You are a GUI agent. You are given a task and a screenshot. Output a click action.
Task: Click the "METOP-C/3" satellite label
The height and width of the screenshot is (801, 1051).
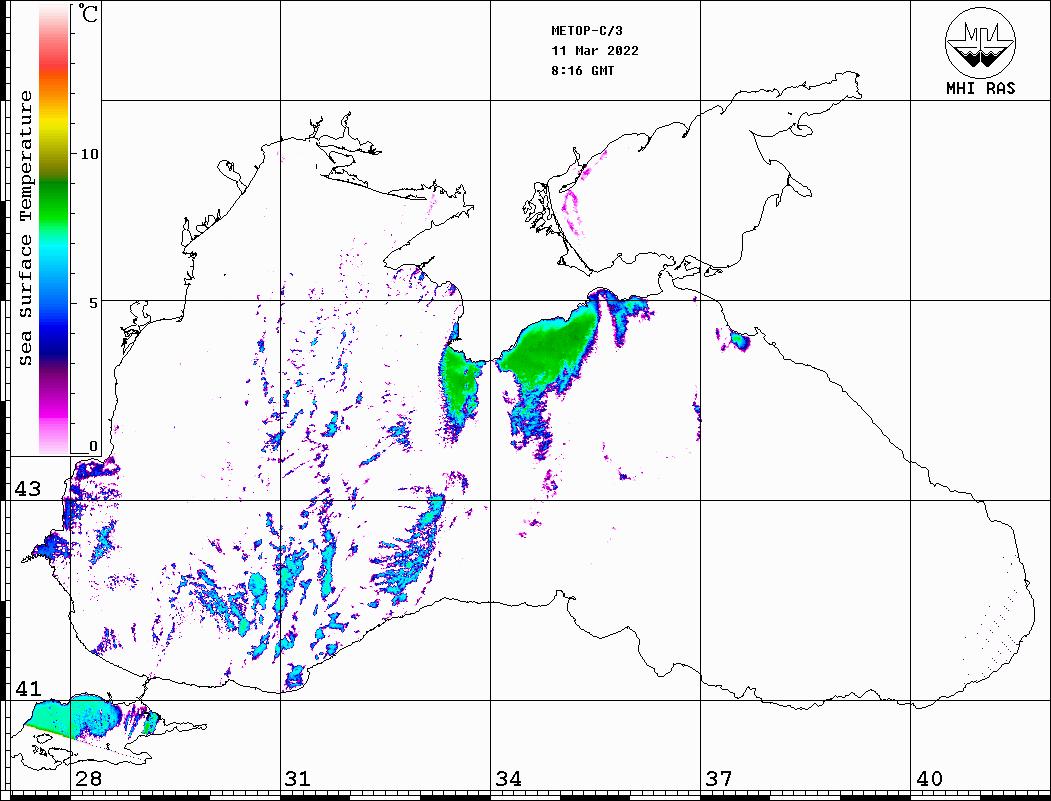(586, 31)
